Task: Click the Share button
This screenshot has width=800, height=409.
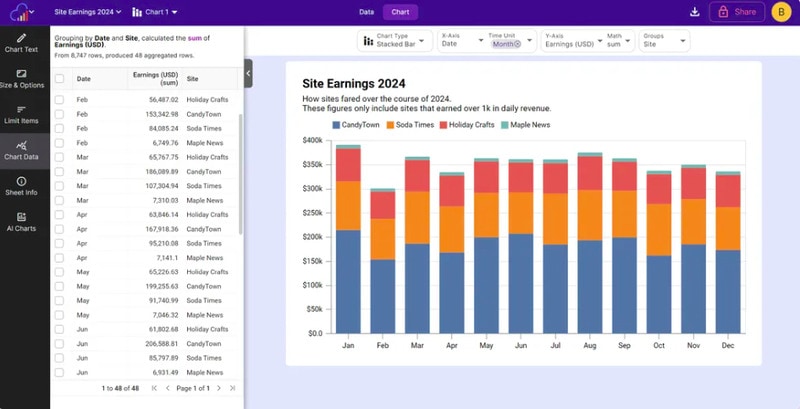Action: click(737, 12)
